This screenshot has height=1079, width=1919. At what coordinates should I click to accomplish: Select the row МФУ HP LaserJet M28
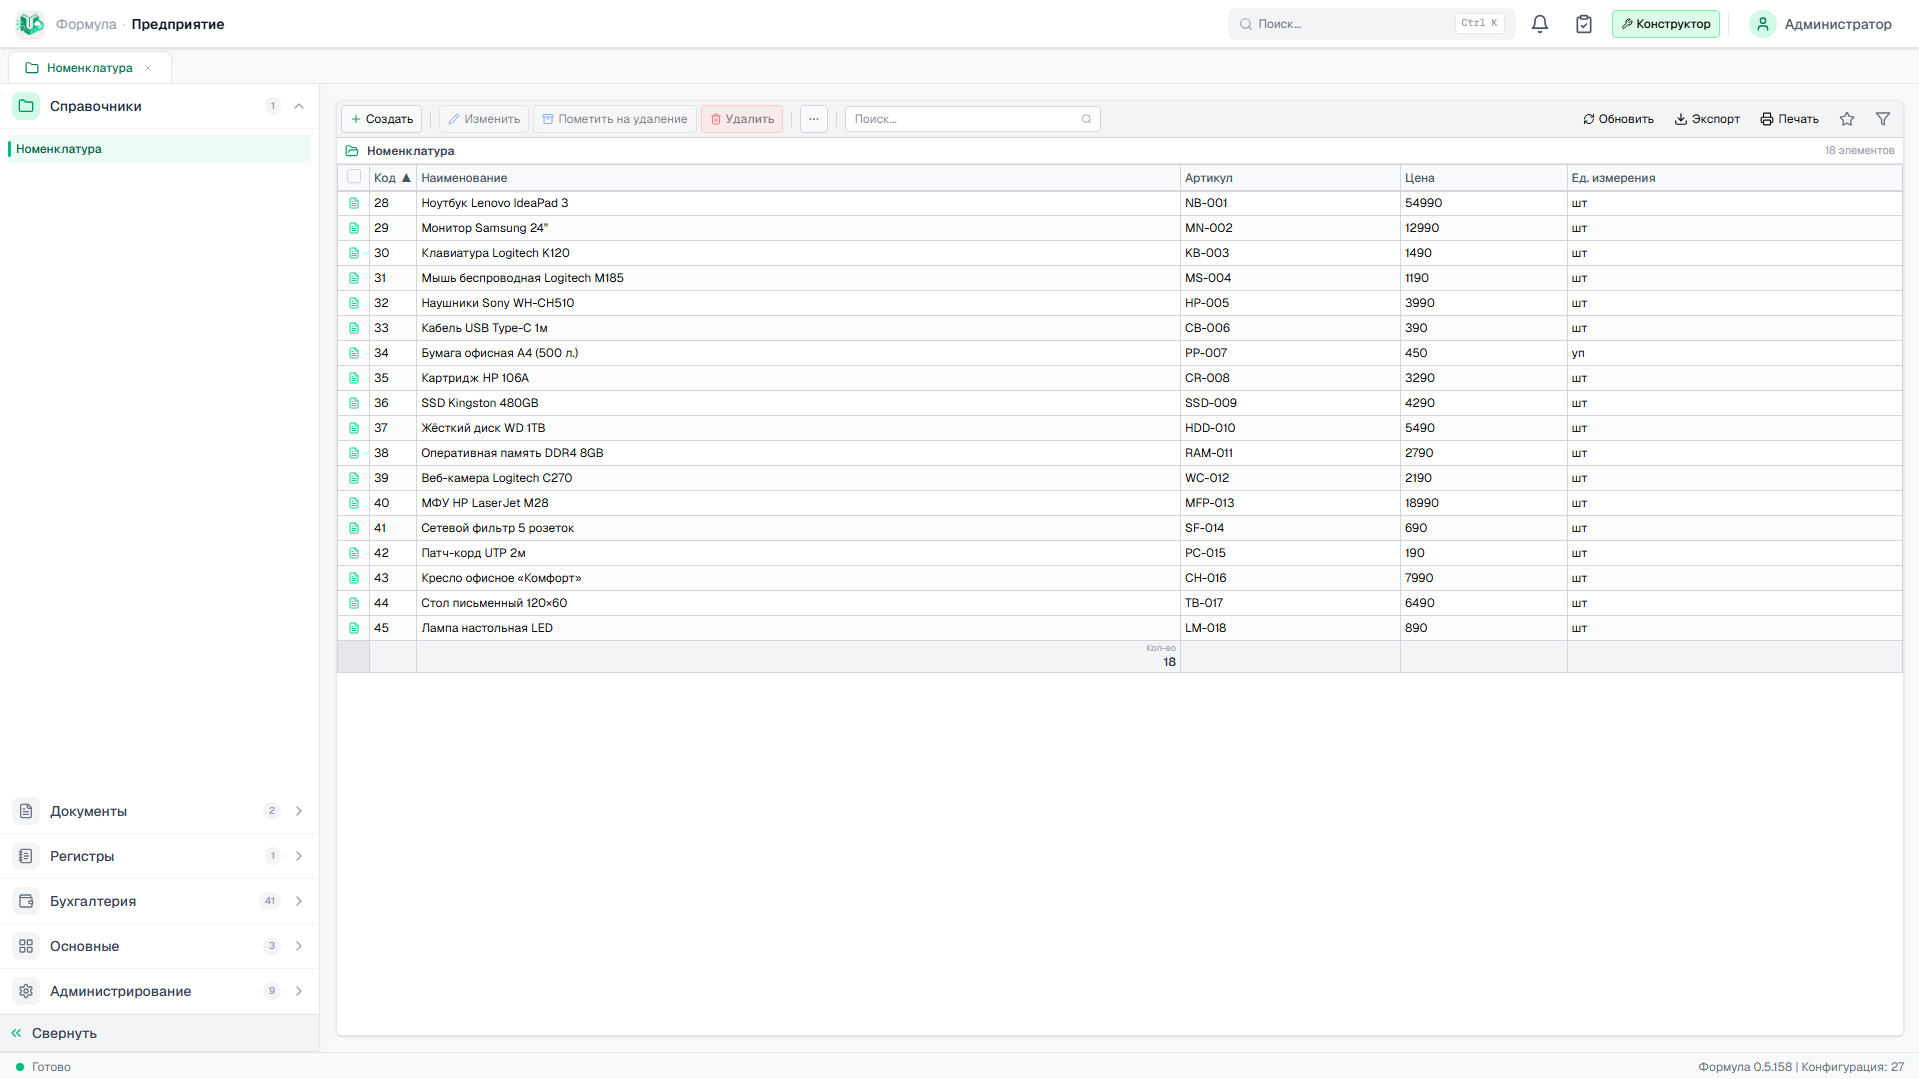click(x=1119, y=503)
